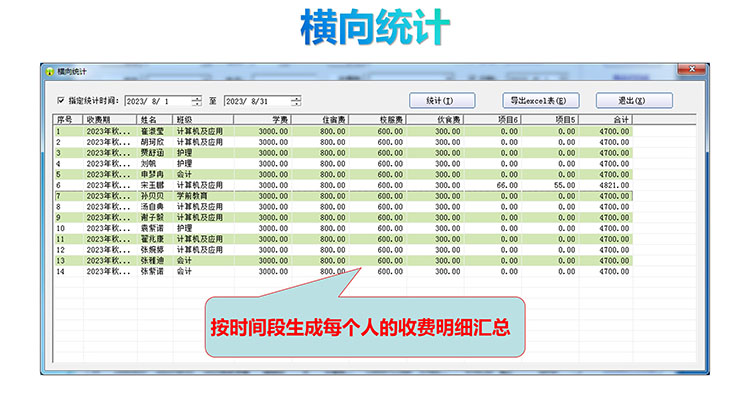Click the 4700.00 合计 cell in row 1

click(x=614, y=131)
